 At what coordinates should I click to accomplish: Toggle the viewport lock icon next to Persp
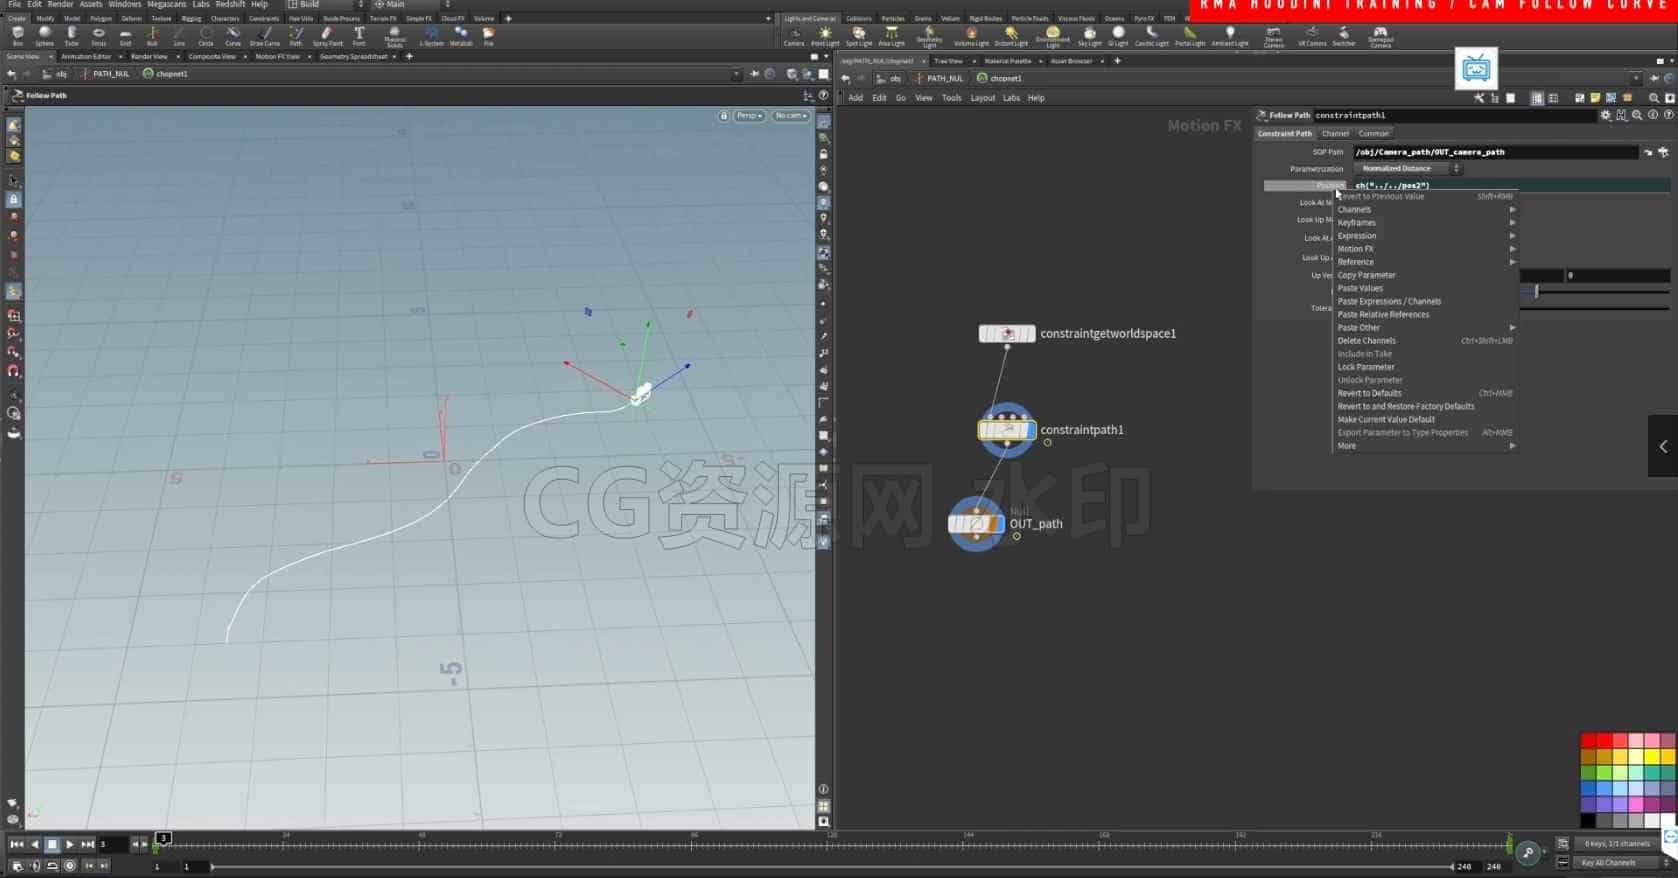[724, 116]
